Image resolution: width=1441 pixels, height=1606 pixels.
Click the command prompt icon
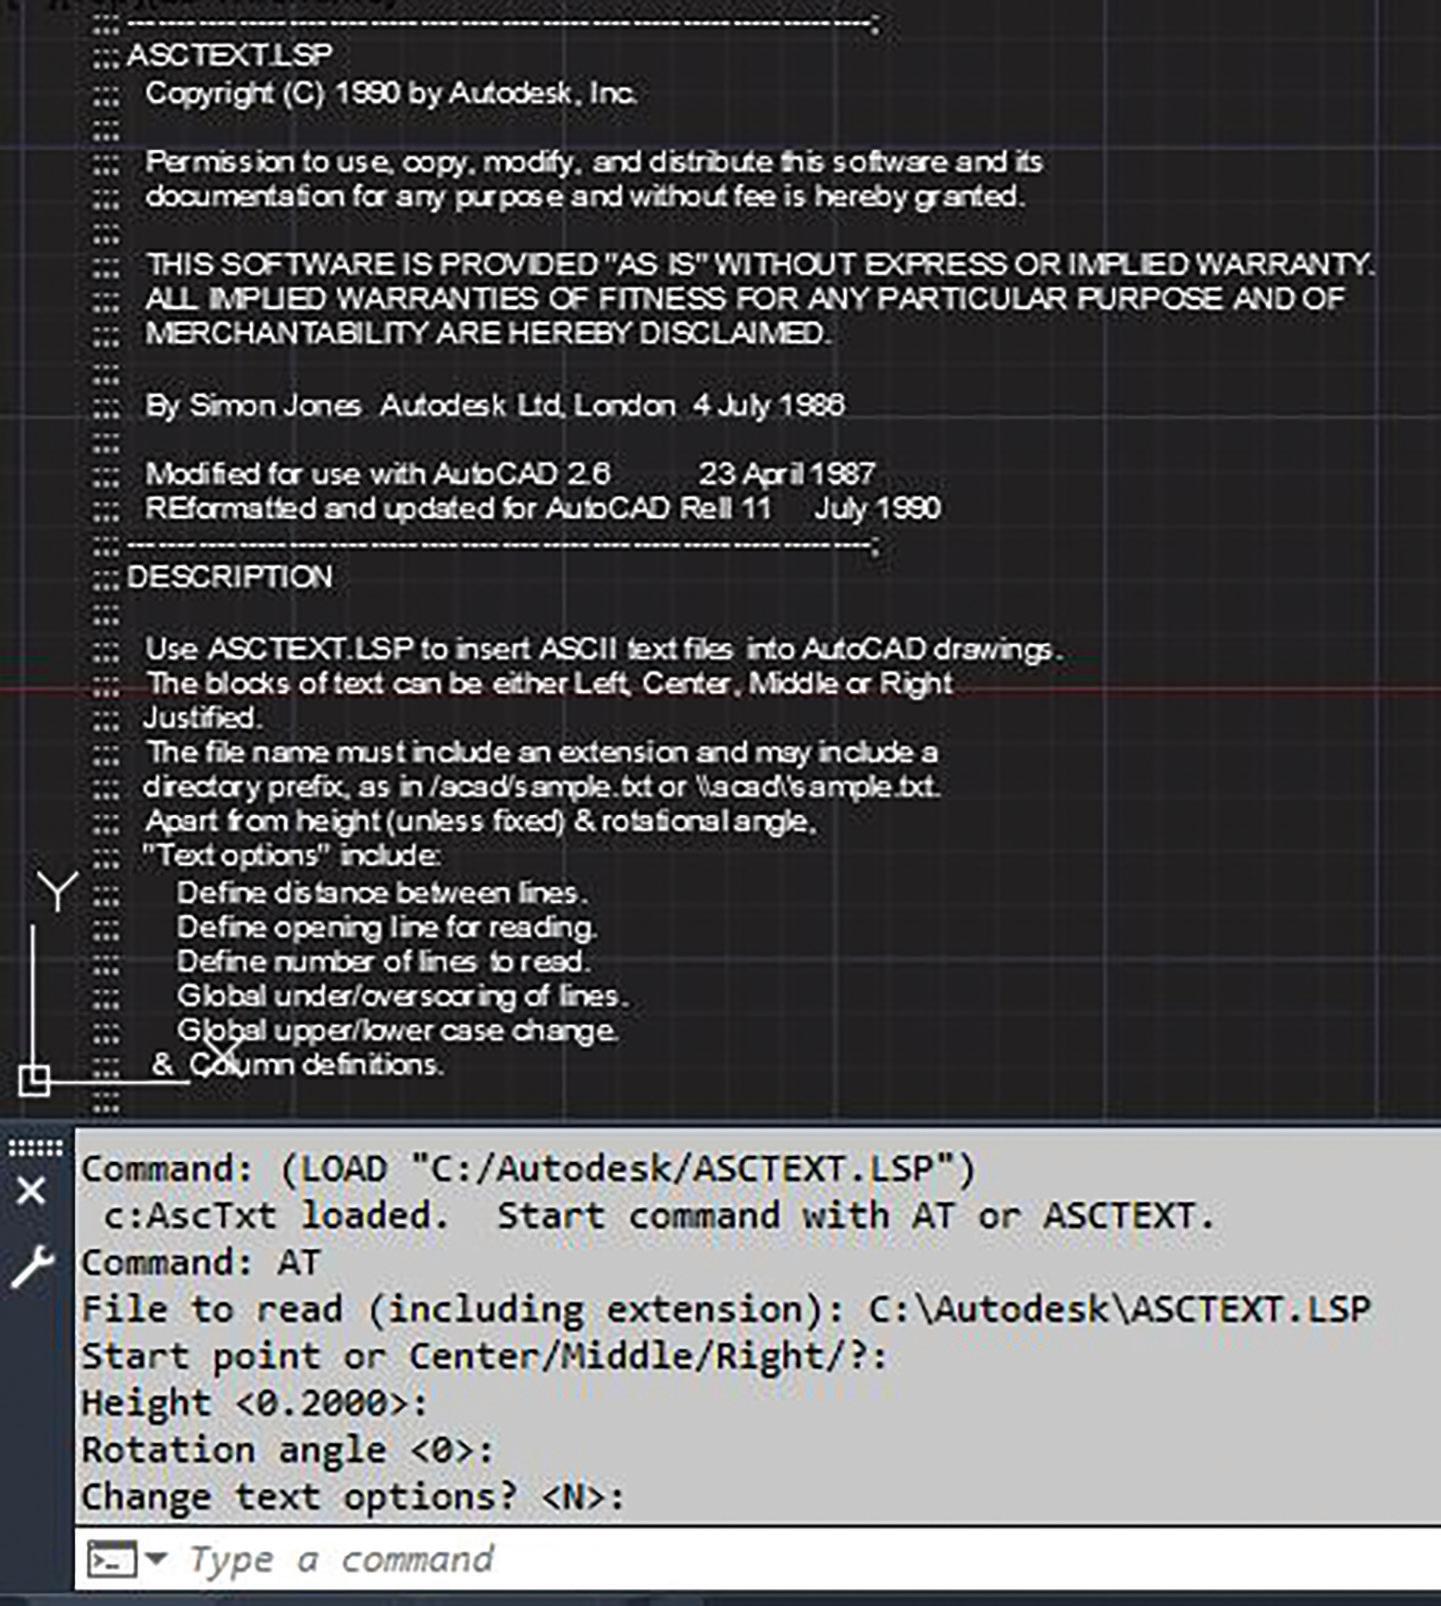112,1560
